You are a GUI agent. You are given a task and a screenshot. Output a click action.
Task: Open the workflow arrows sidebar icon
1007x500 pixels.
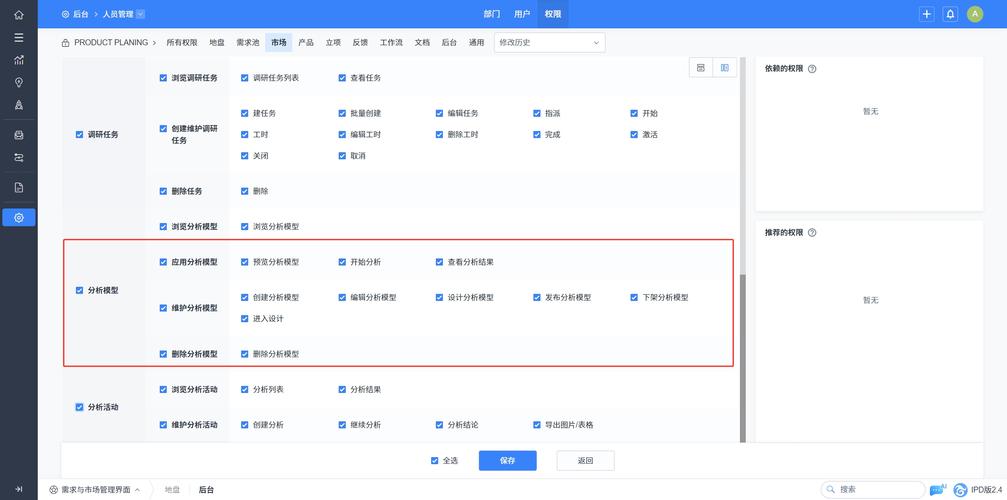[19, 157]
